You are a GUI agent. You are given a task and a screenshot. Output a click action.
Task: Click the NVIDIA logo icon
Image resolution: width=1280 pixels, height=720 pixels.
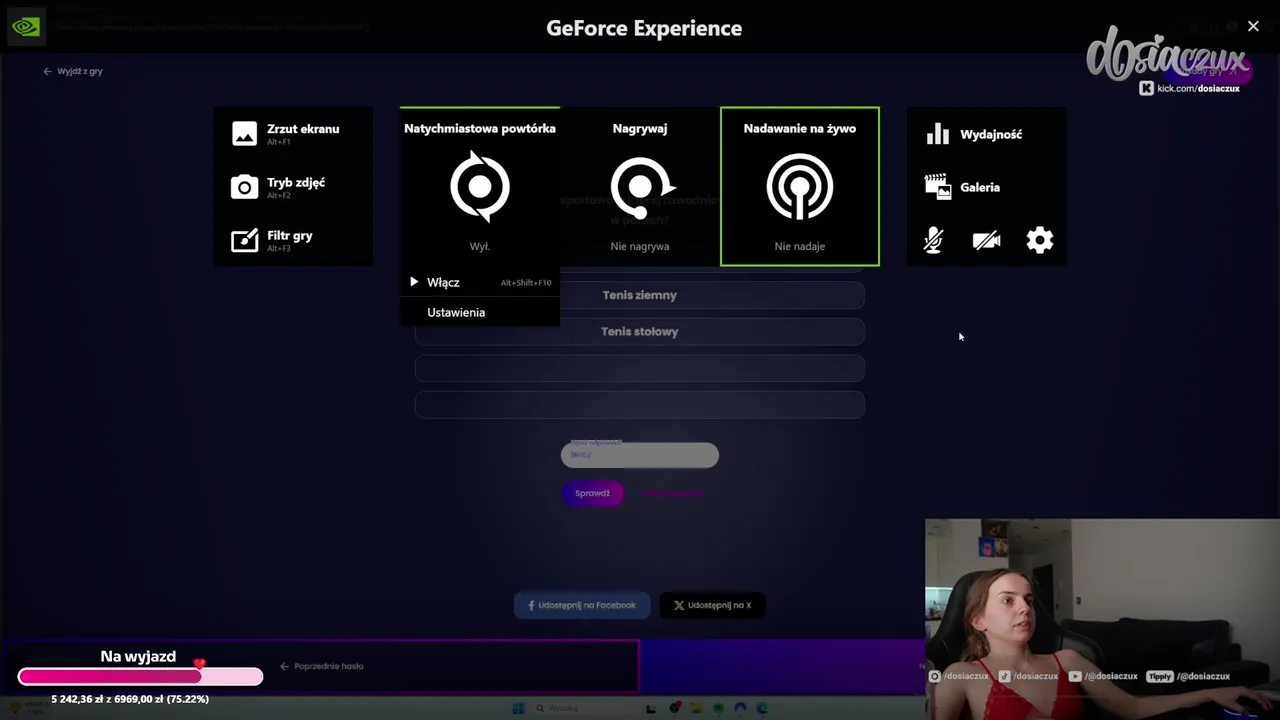pyautogui.click(x=26, y=27)
